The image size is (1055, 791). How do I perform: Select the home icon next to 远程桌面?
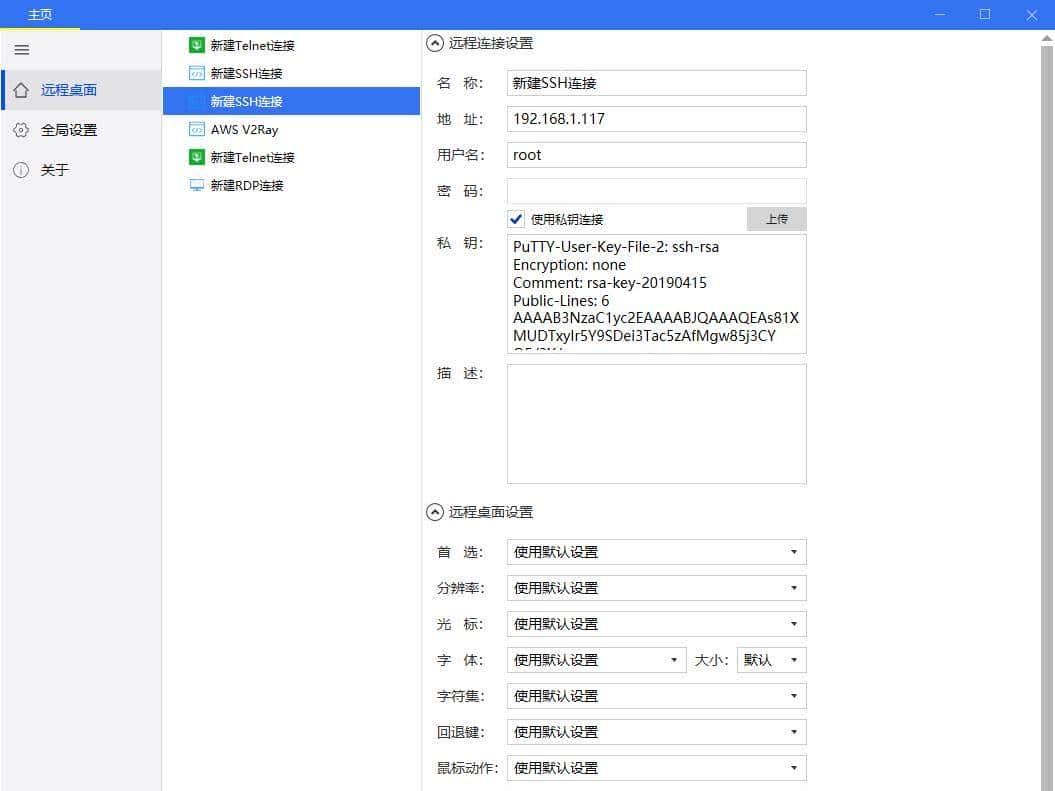pos(20,89)
